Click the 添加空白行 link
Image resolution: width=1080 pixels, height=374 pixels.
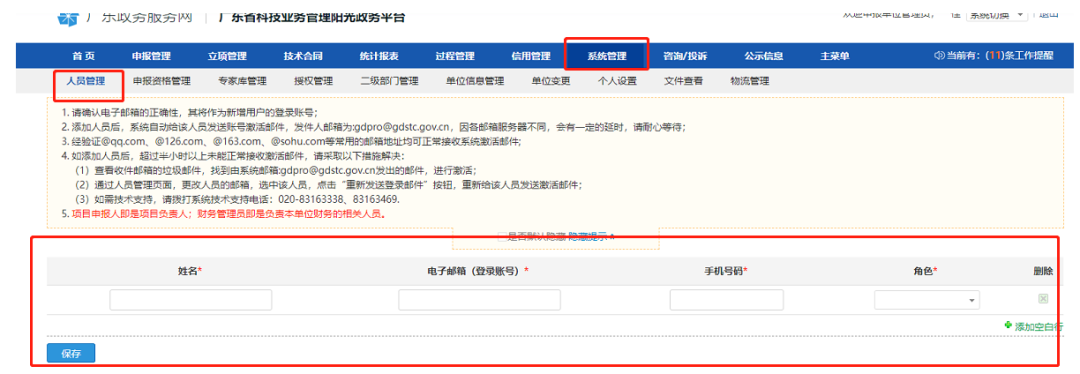pos(1039,326)
